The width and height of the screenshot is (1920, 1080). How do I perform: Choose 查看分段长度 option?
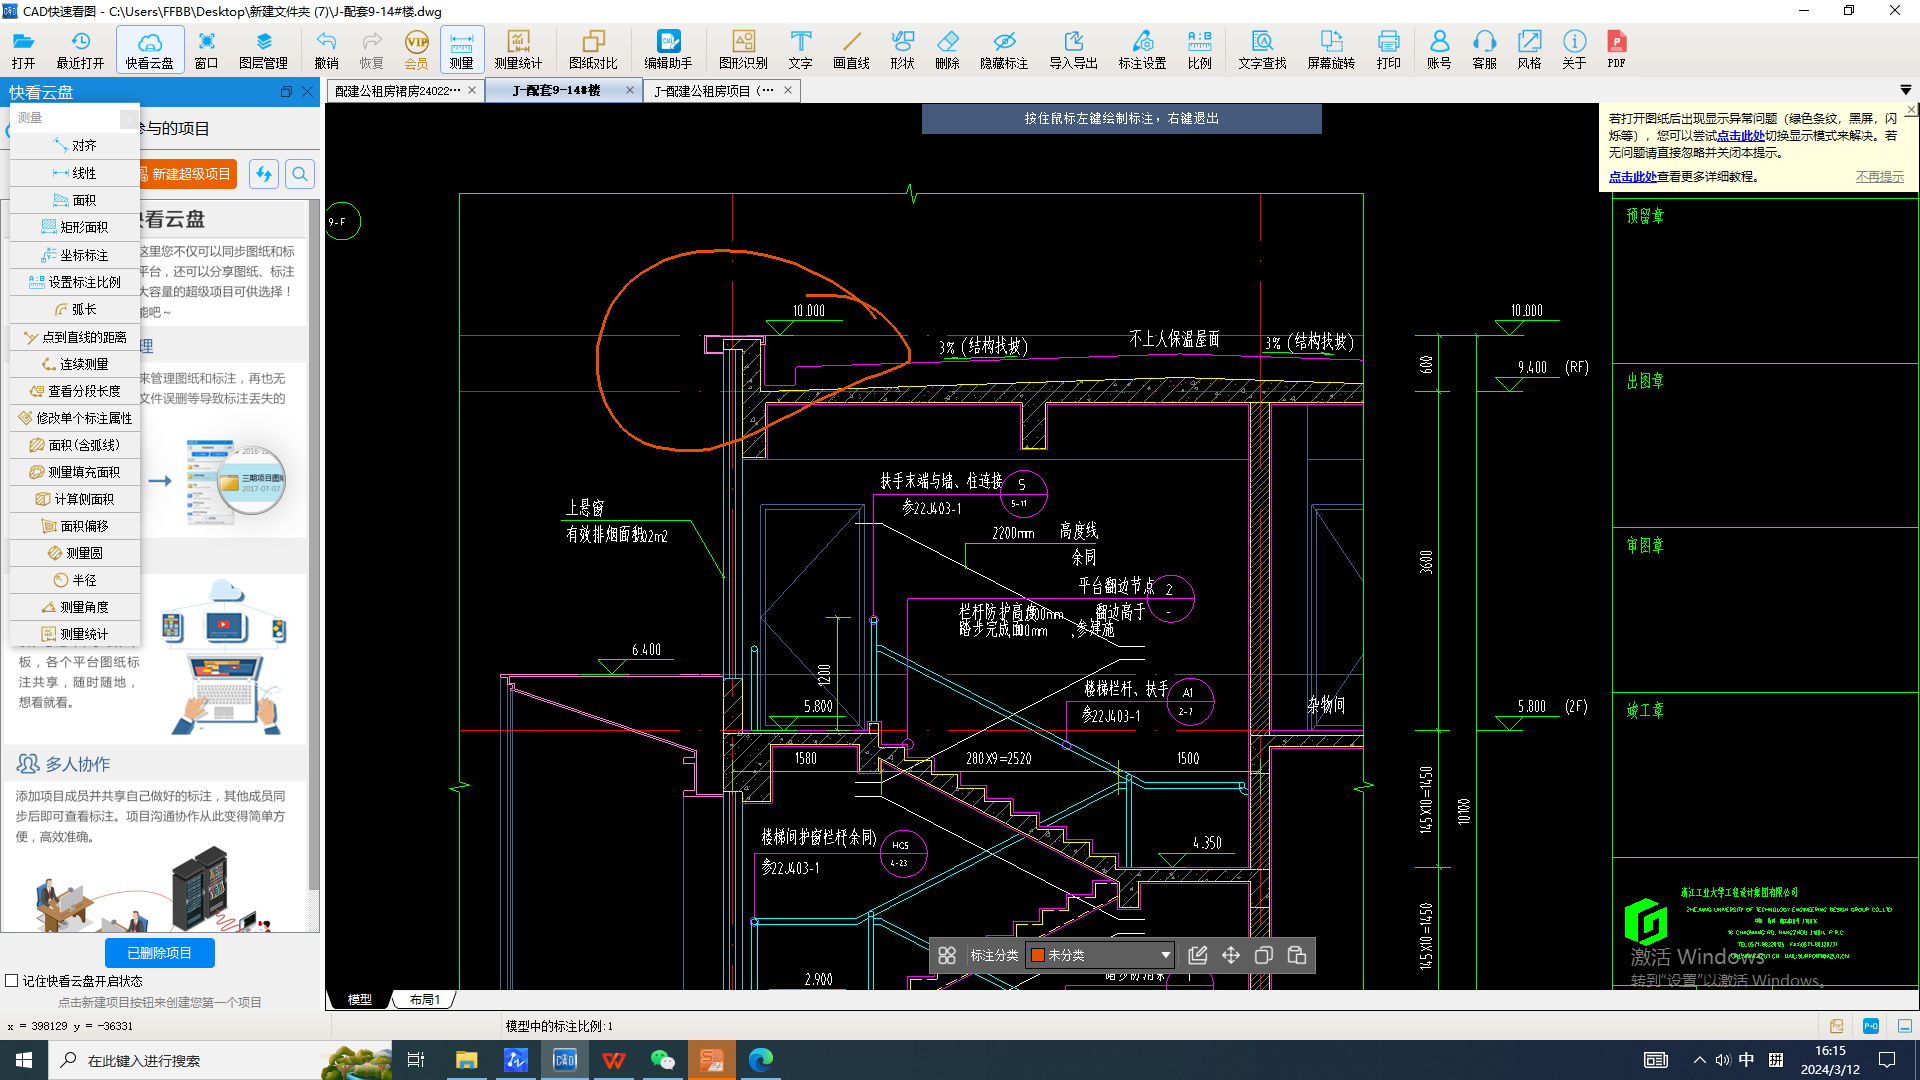pyautogui.click(x=75, y=391)
